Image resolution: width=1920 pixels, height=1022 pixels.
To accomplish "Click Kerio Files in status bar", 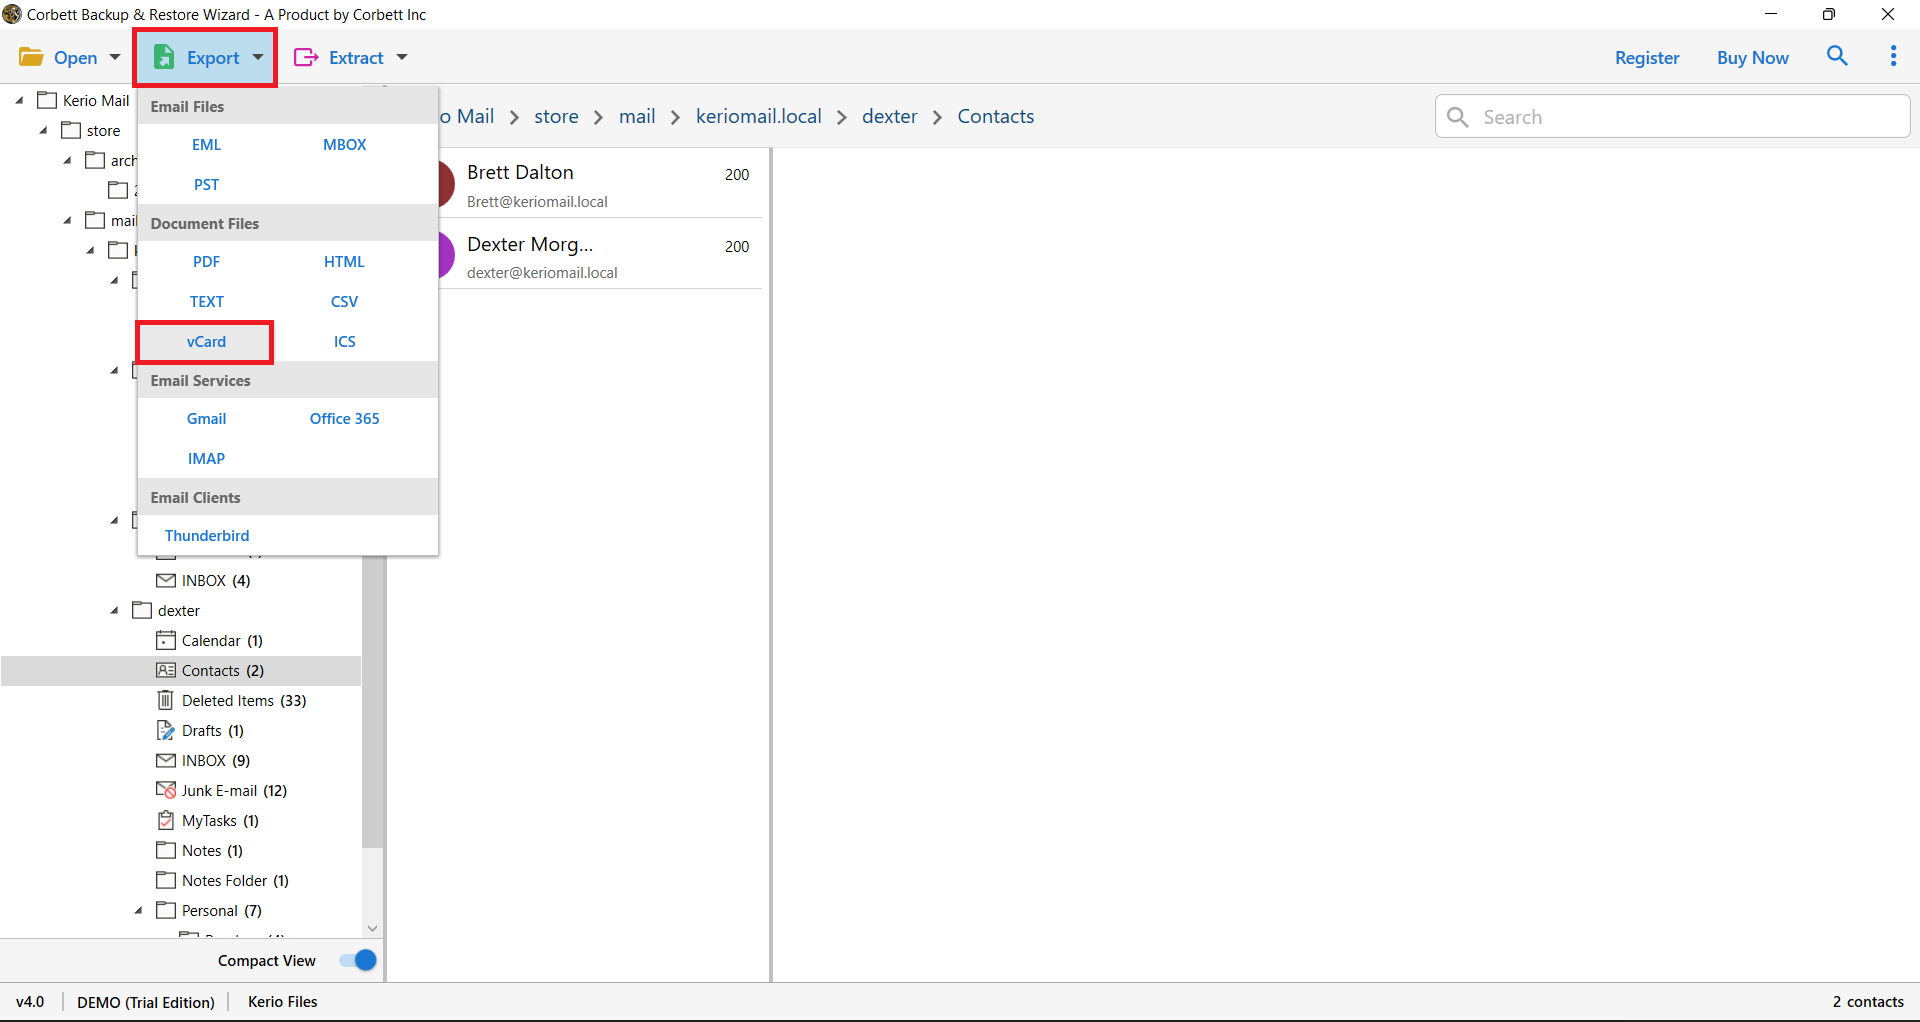I will [x=282, y=1001].
